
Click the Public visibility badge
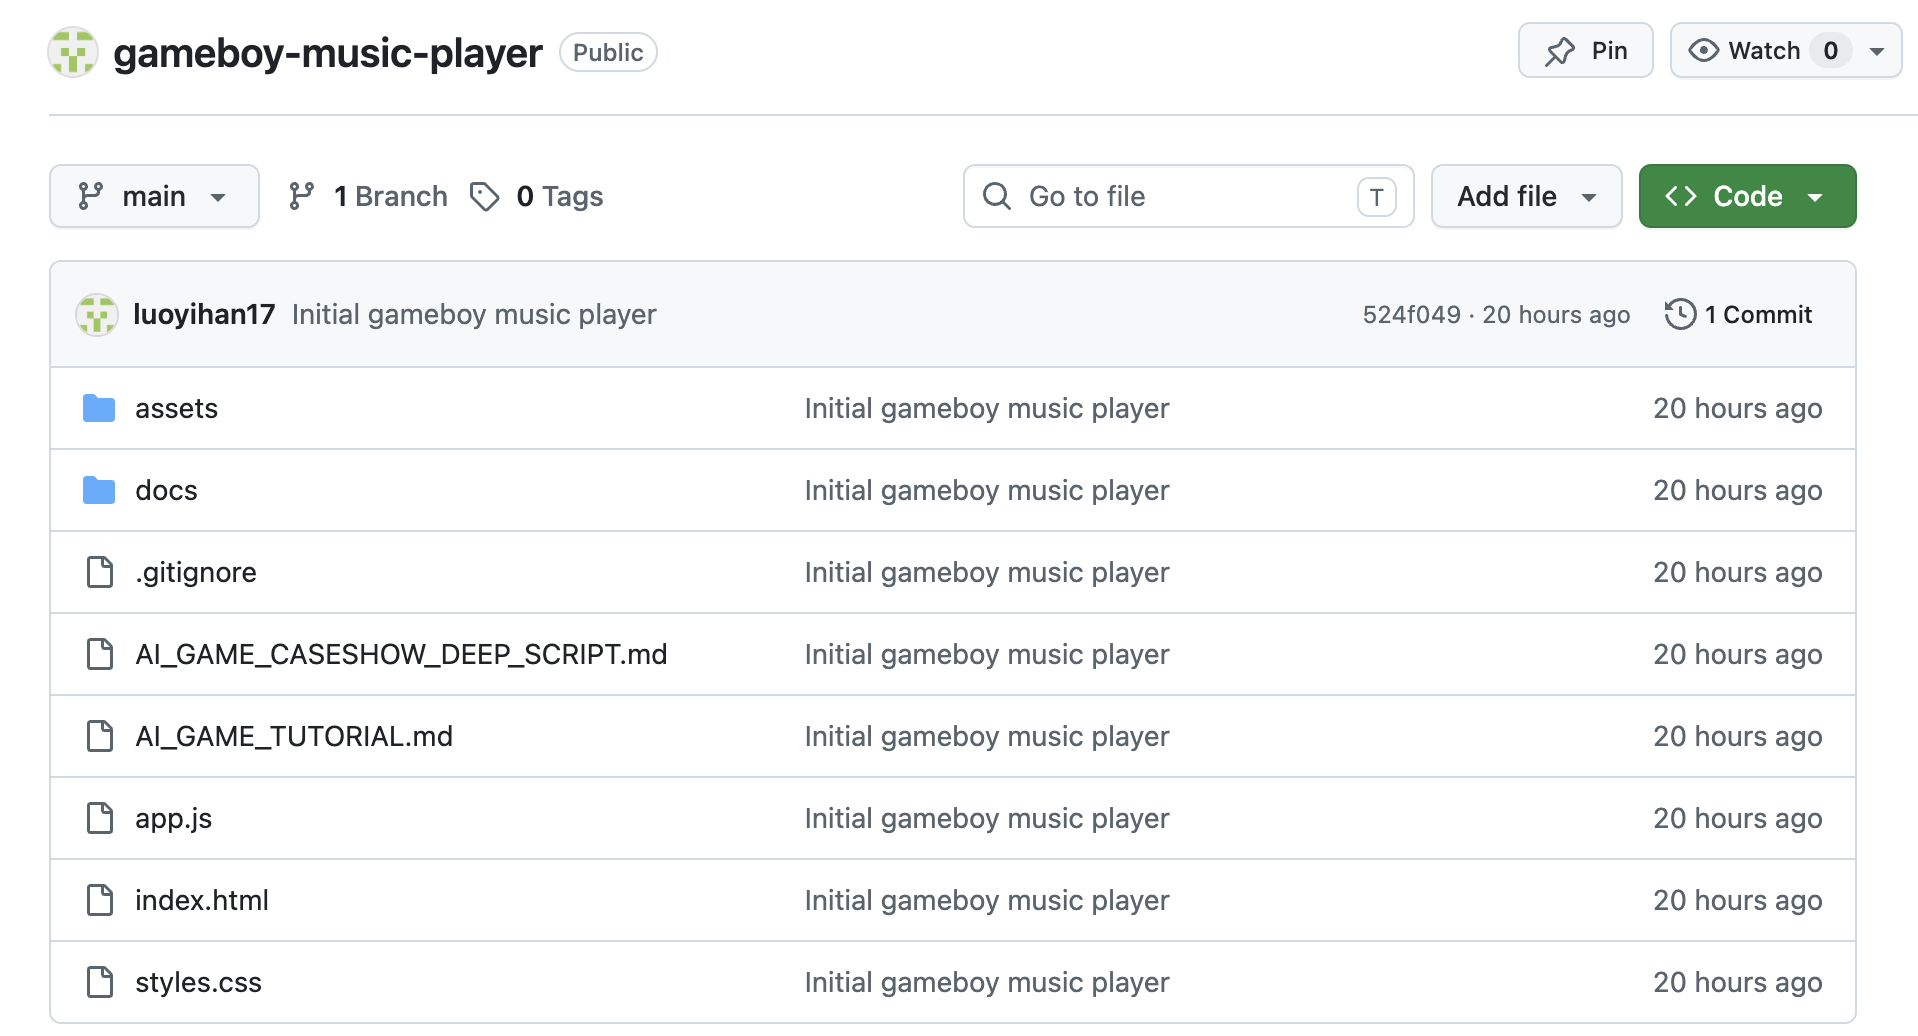[608, 52]
